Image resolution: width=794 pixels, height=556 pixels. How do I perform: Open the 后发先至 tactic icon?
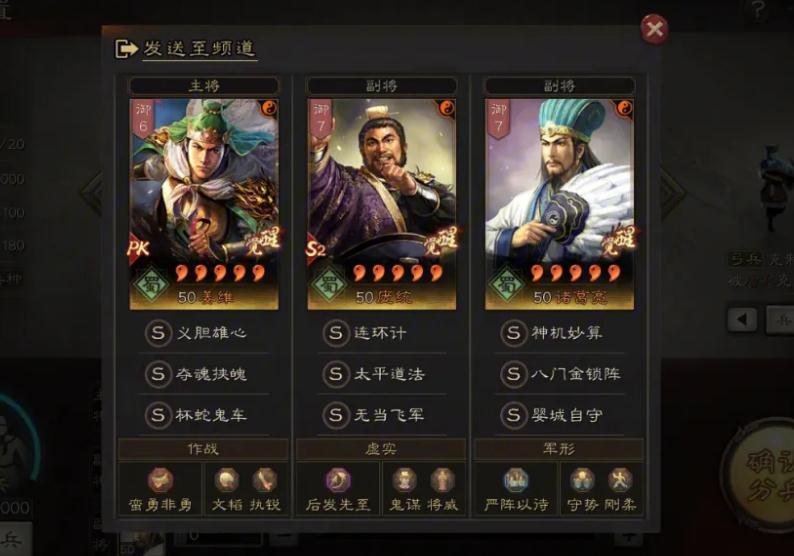pos(338,480)
